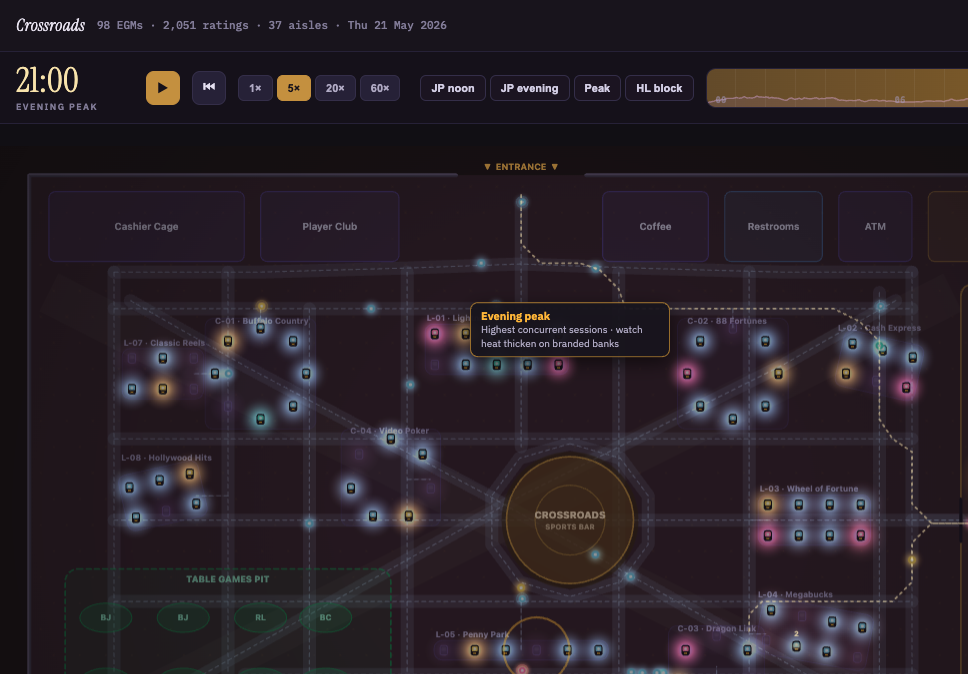Viewport: 968px width, 674px height.
Task: Click the Evening peak tooltip heading
Action: (x=515, y=316)
